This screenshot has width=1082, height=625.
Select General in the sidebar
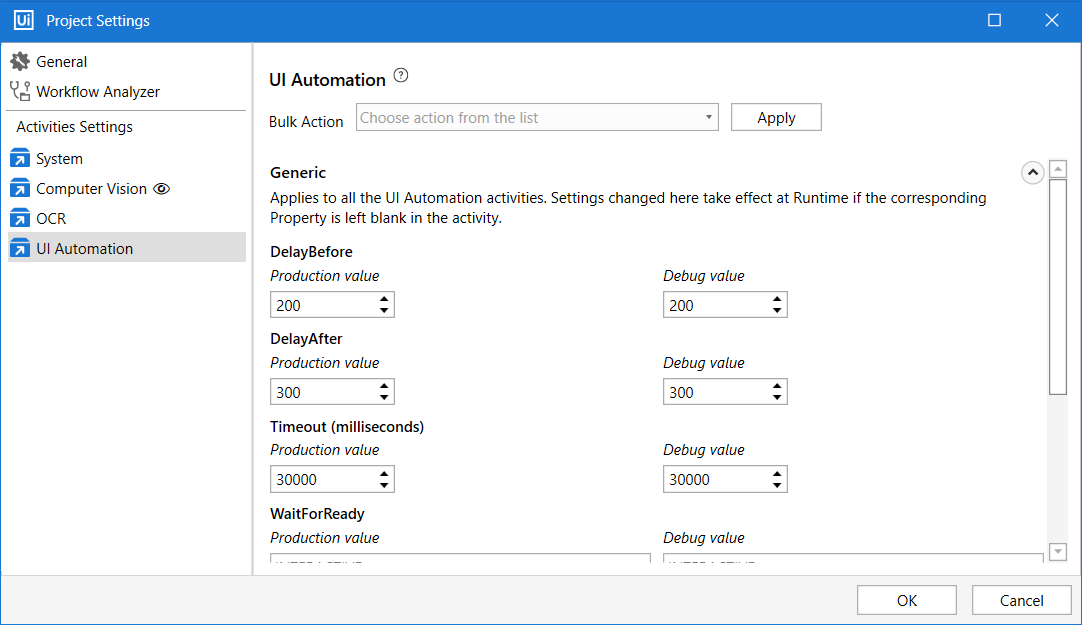[61, 61]
